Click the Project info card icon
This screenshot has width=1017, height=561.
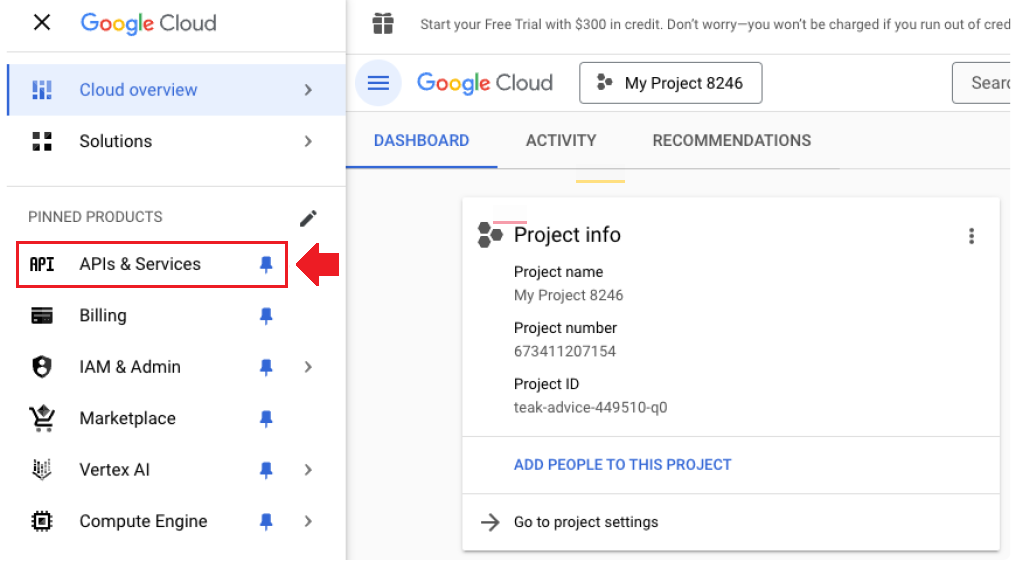point(490,235)
